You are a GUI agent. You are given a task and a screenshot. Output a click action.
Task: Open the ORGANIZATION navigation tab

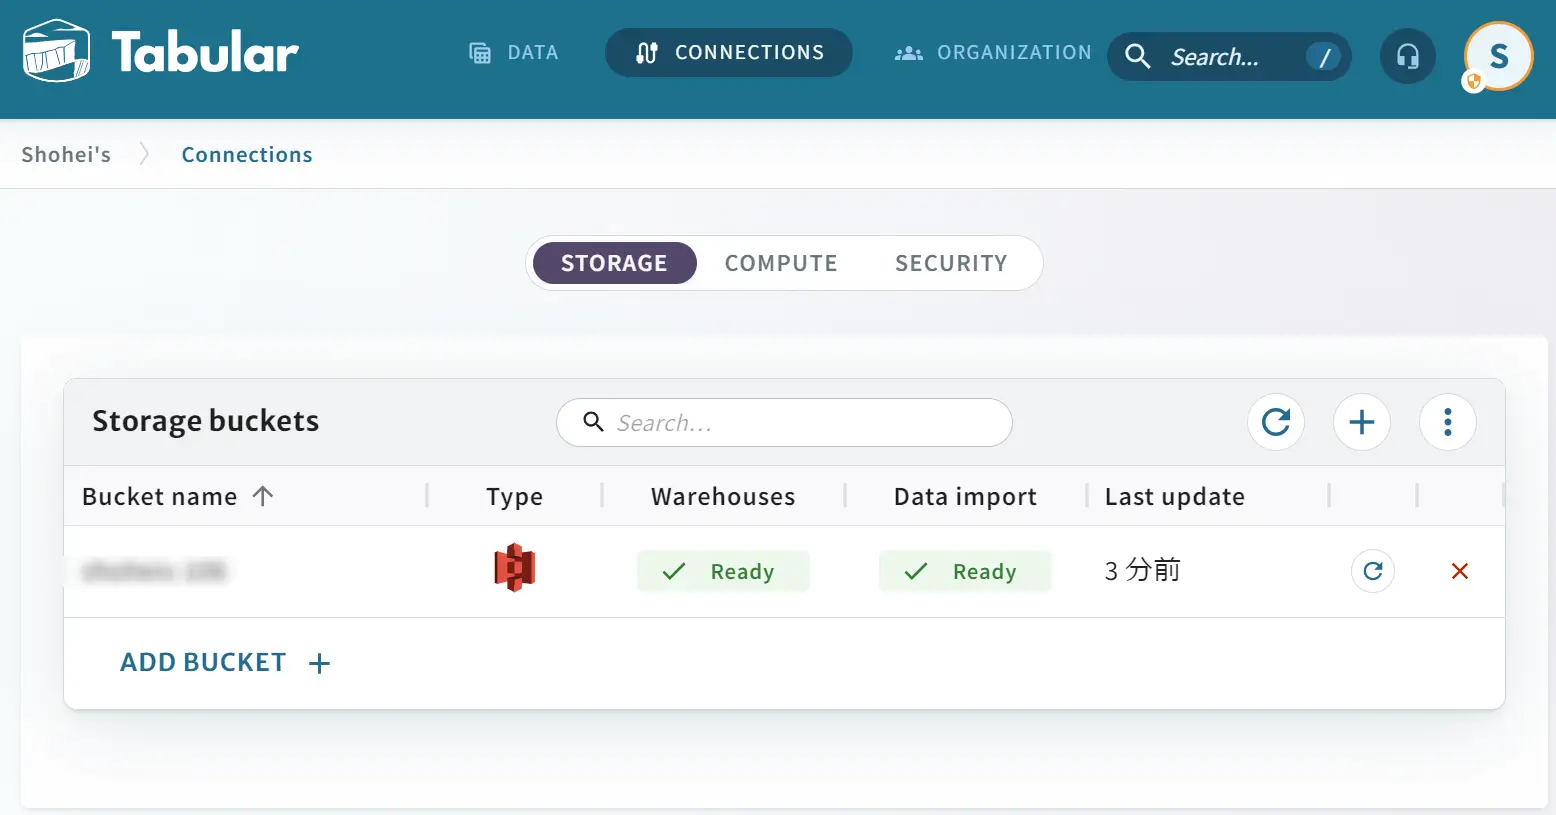(x=992, y=53)
